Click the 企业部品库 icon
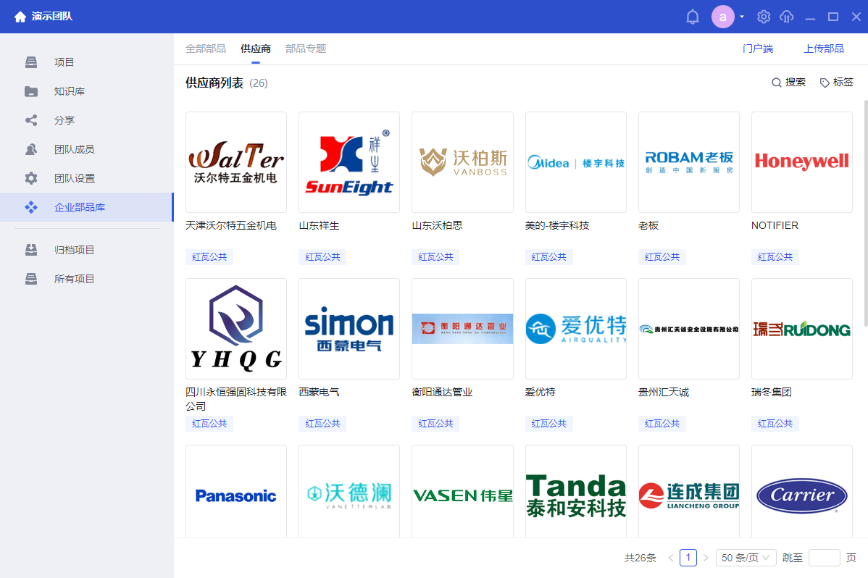 tap(31, 207)
